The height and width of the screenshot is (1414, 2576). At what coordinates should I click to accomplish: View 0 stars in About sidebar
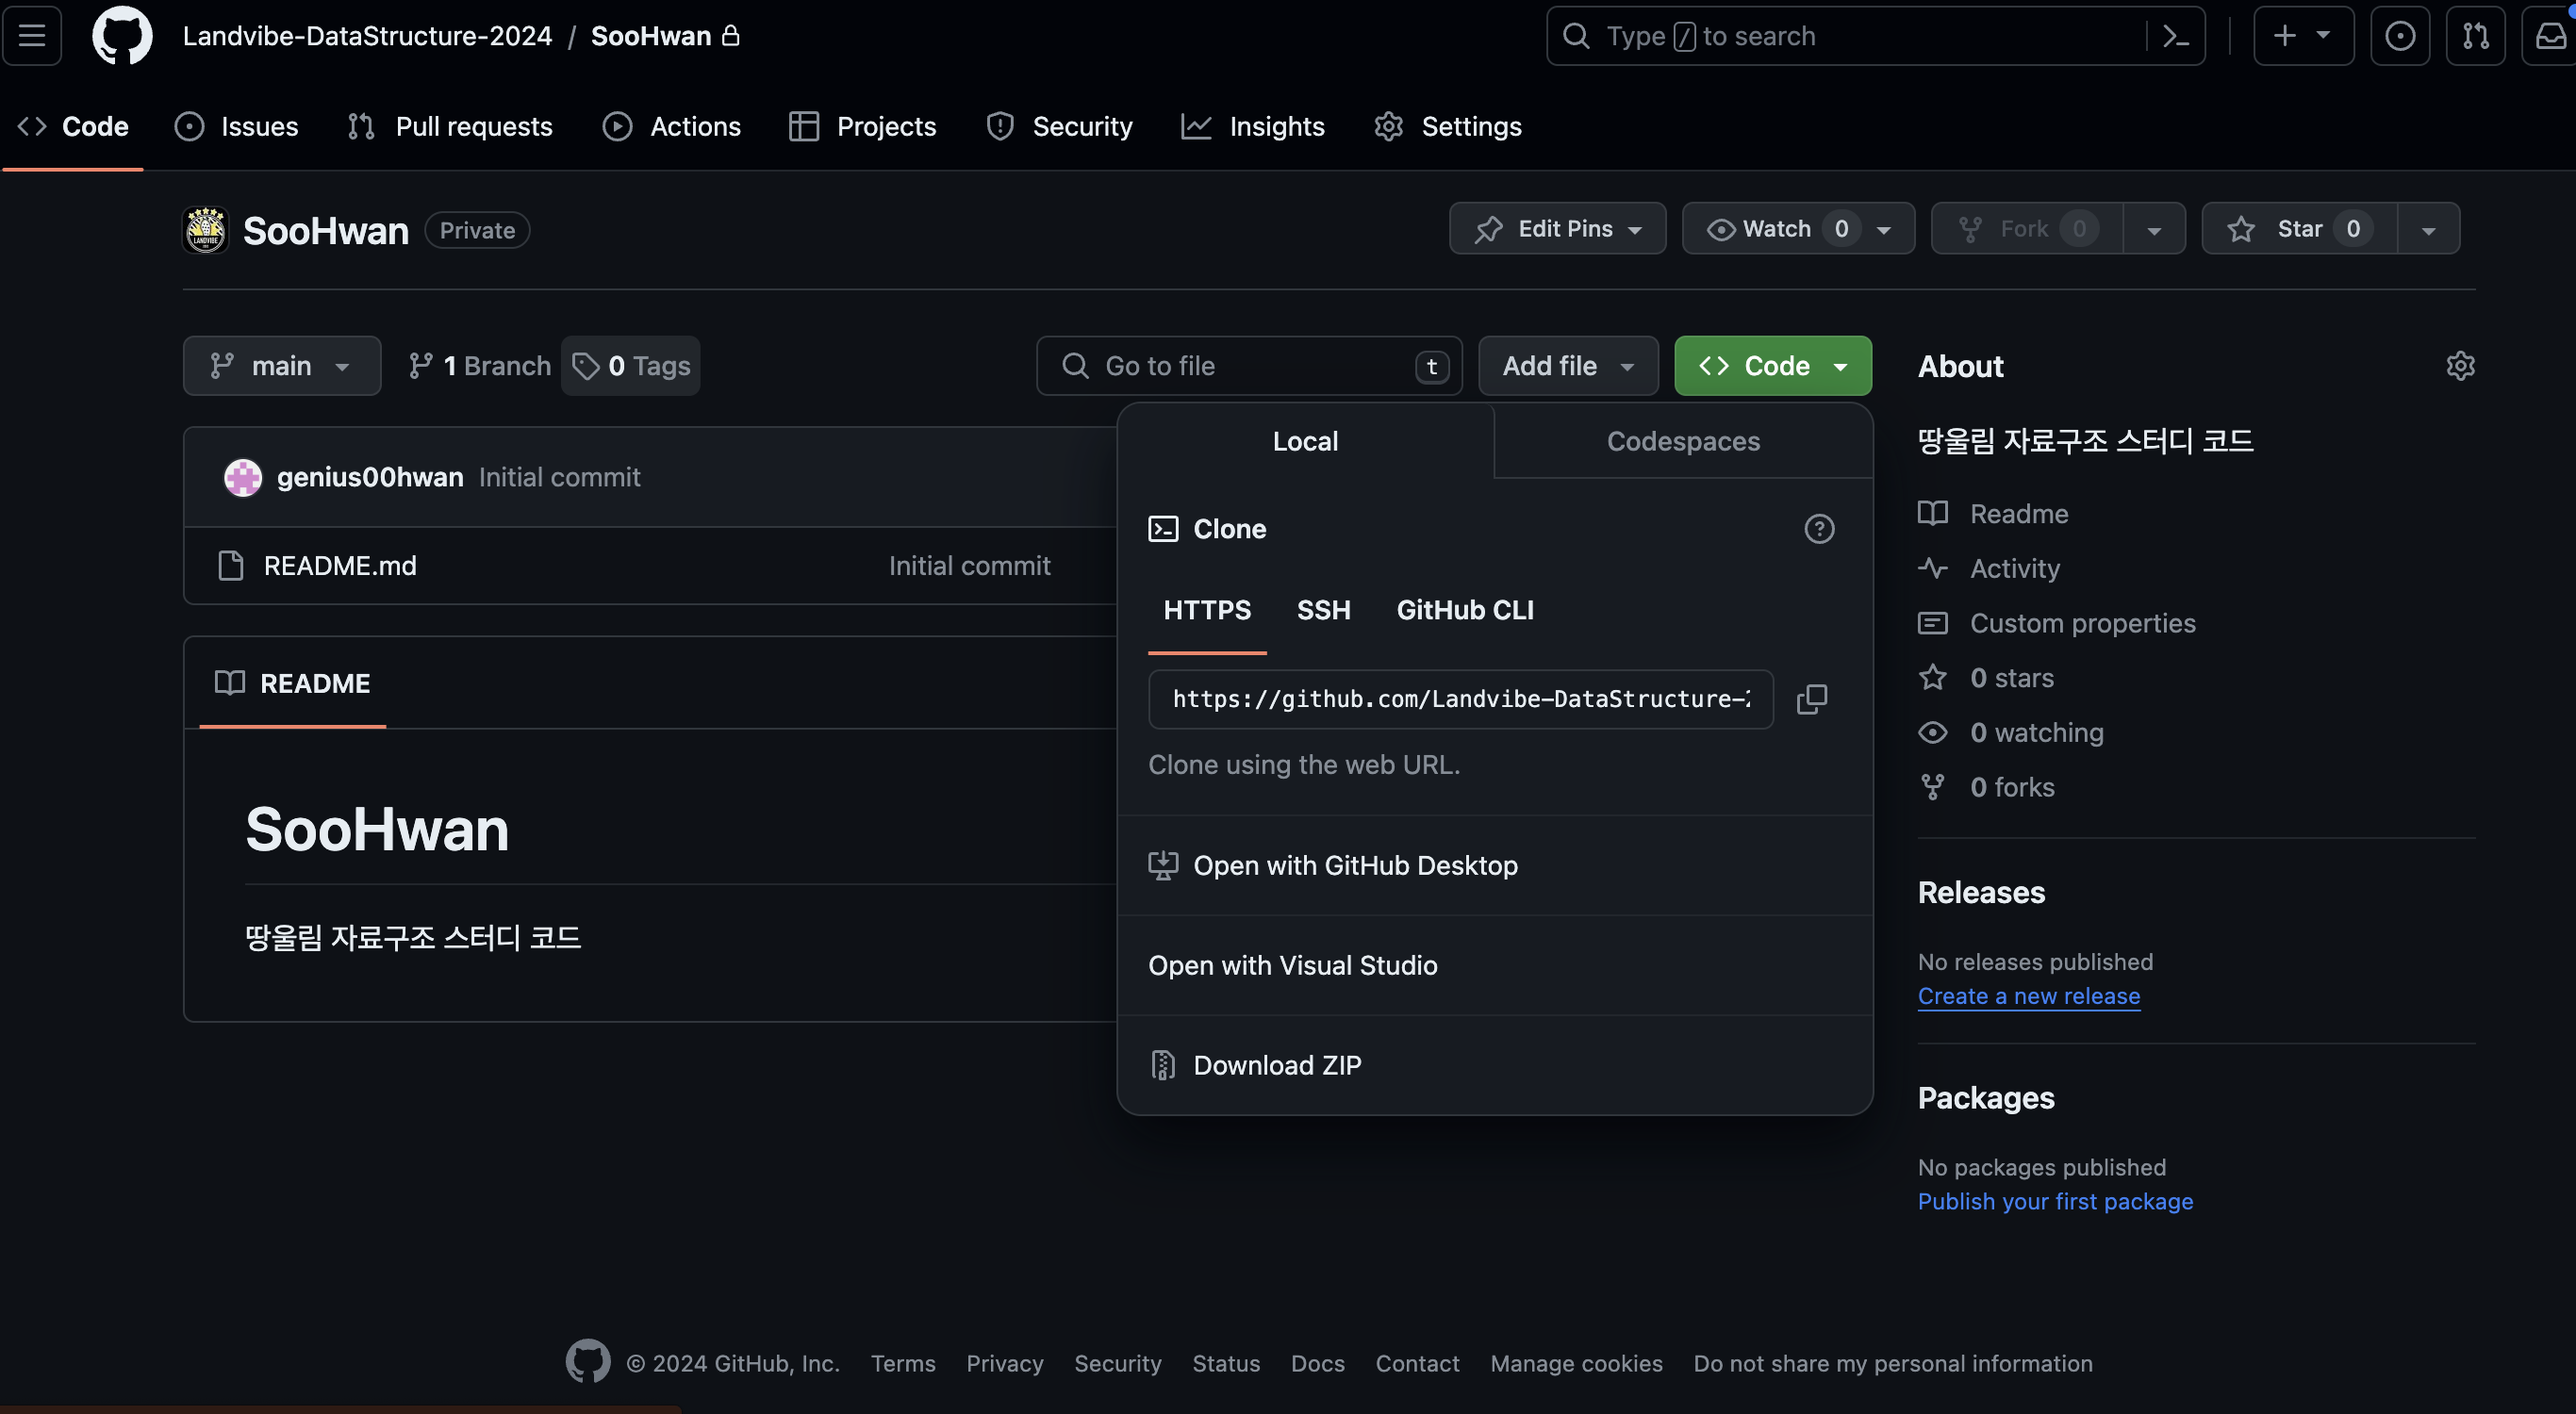1986,678
